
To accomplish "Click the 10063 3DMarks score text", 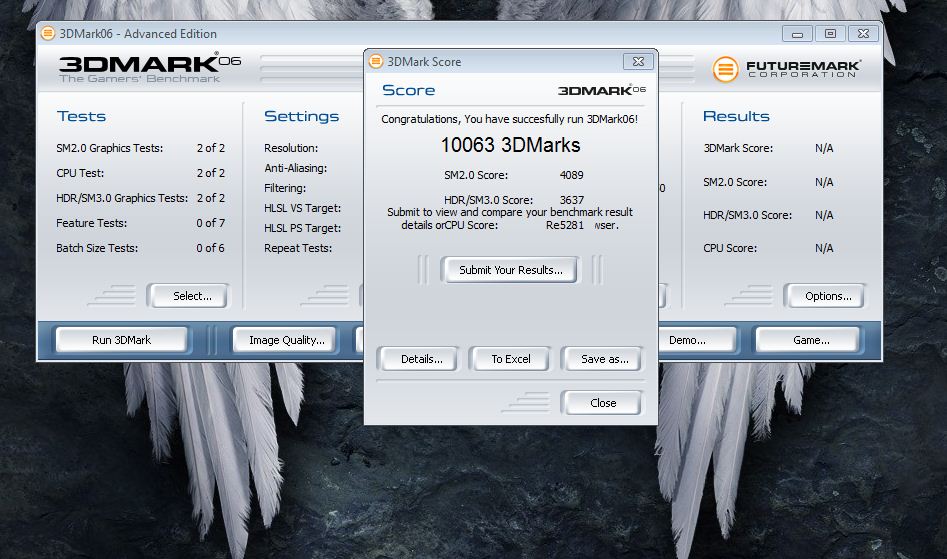I will (x=510, y=145).
